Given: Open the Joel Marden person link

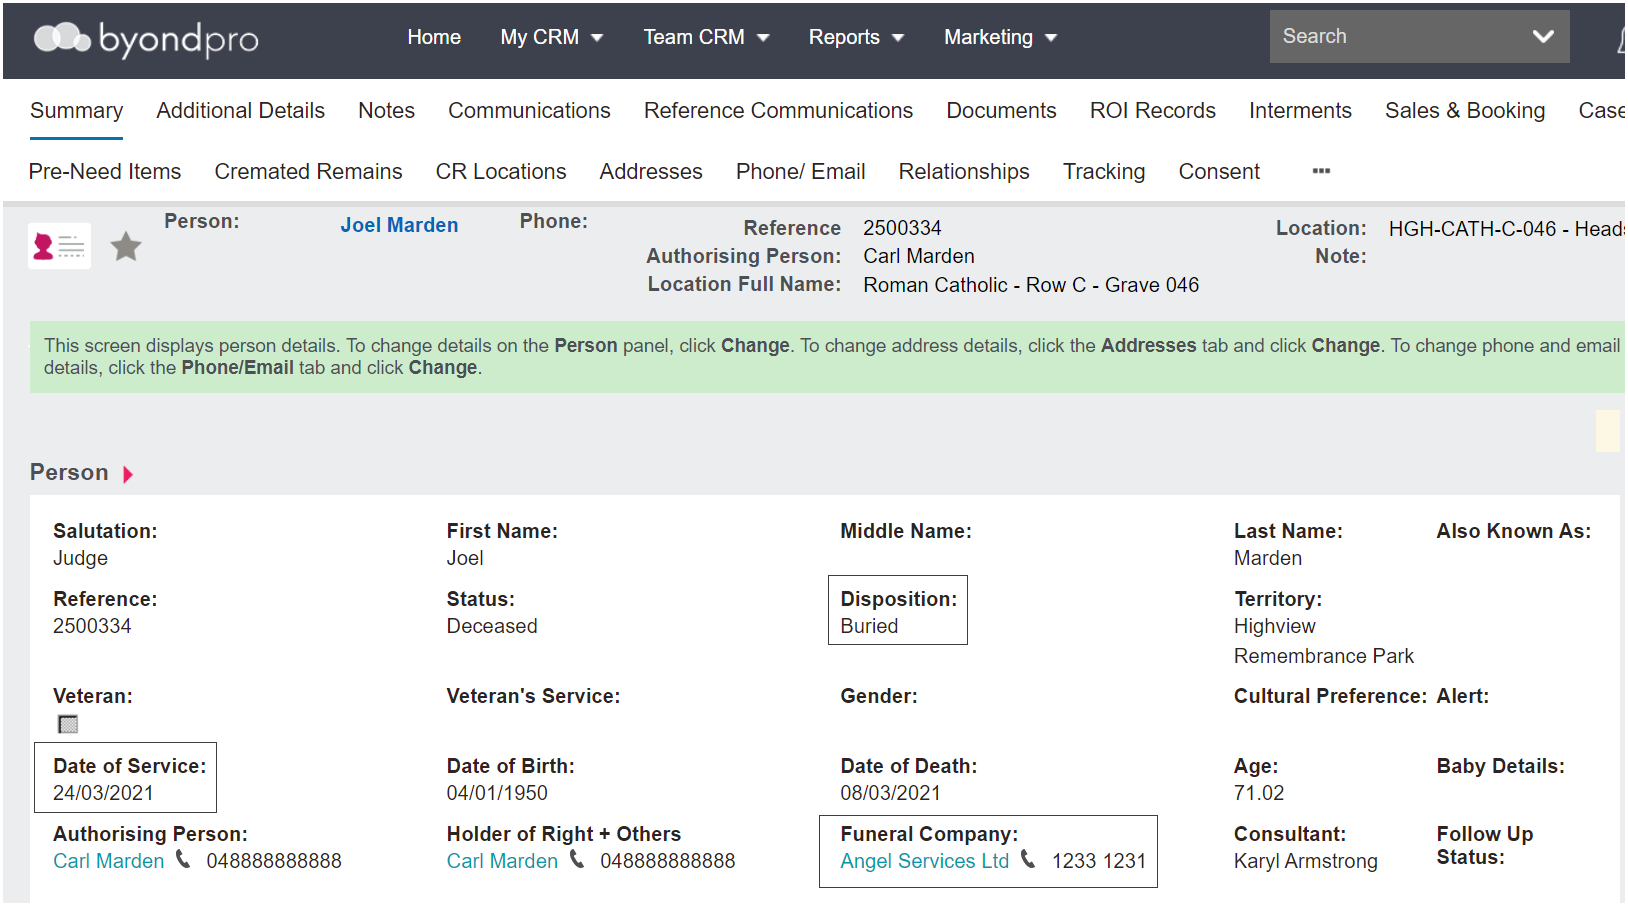Looking at the screenshot, I should pos(399,225).
